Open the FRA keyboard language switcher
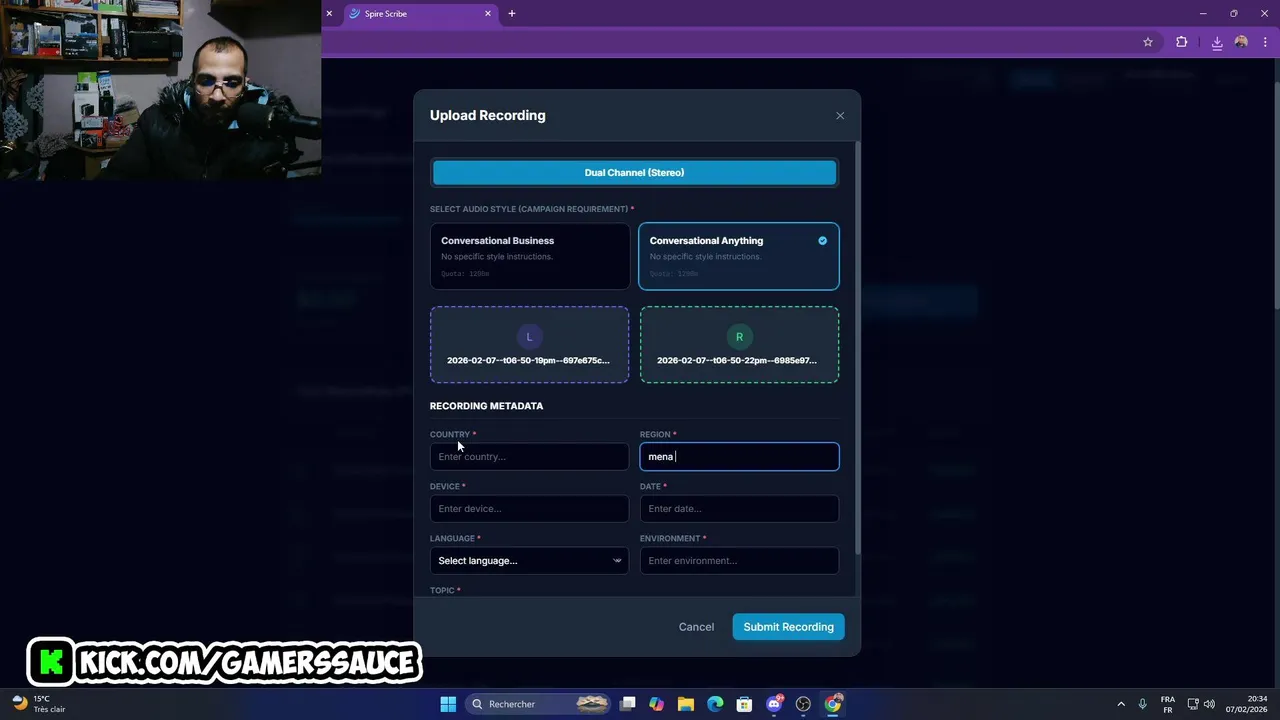The height and width of the screenshot is (720, 1280). (1168, 704)
